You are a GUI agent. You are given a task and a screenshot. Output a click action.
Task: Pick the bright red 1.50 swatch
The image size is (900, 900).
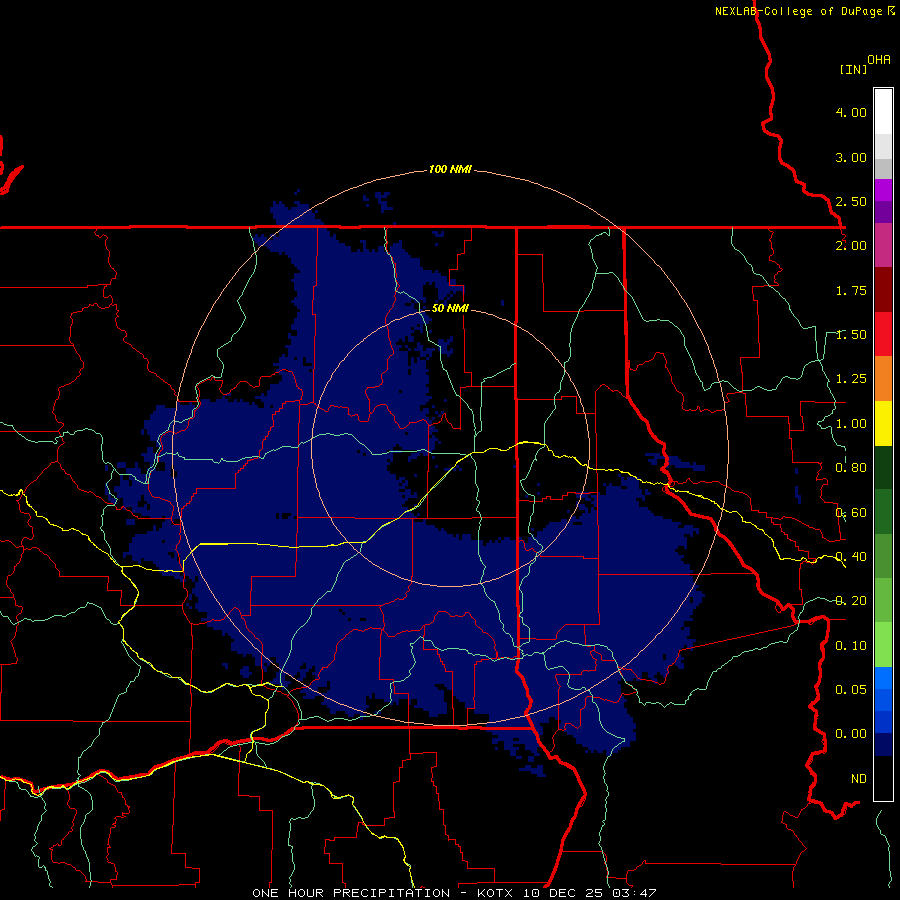[883, 334]
